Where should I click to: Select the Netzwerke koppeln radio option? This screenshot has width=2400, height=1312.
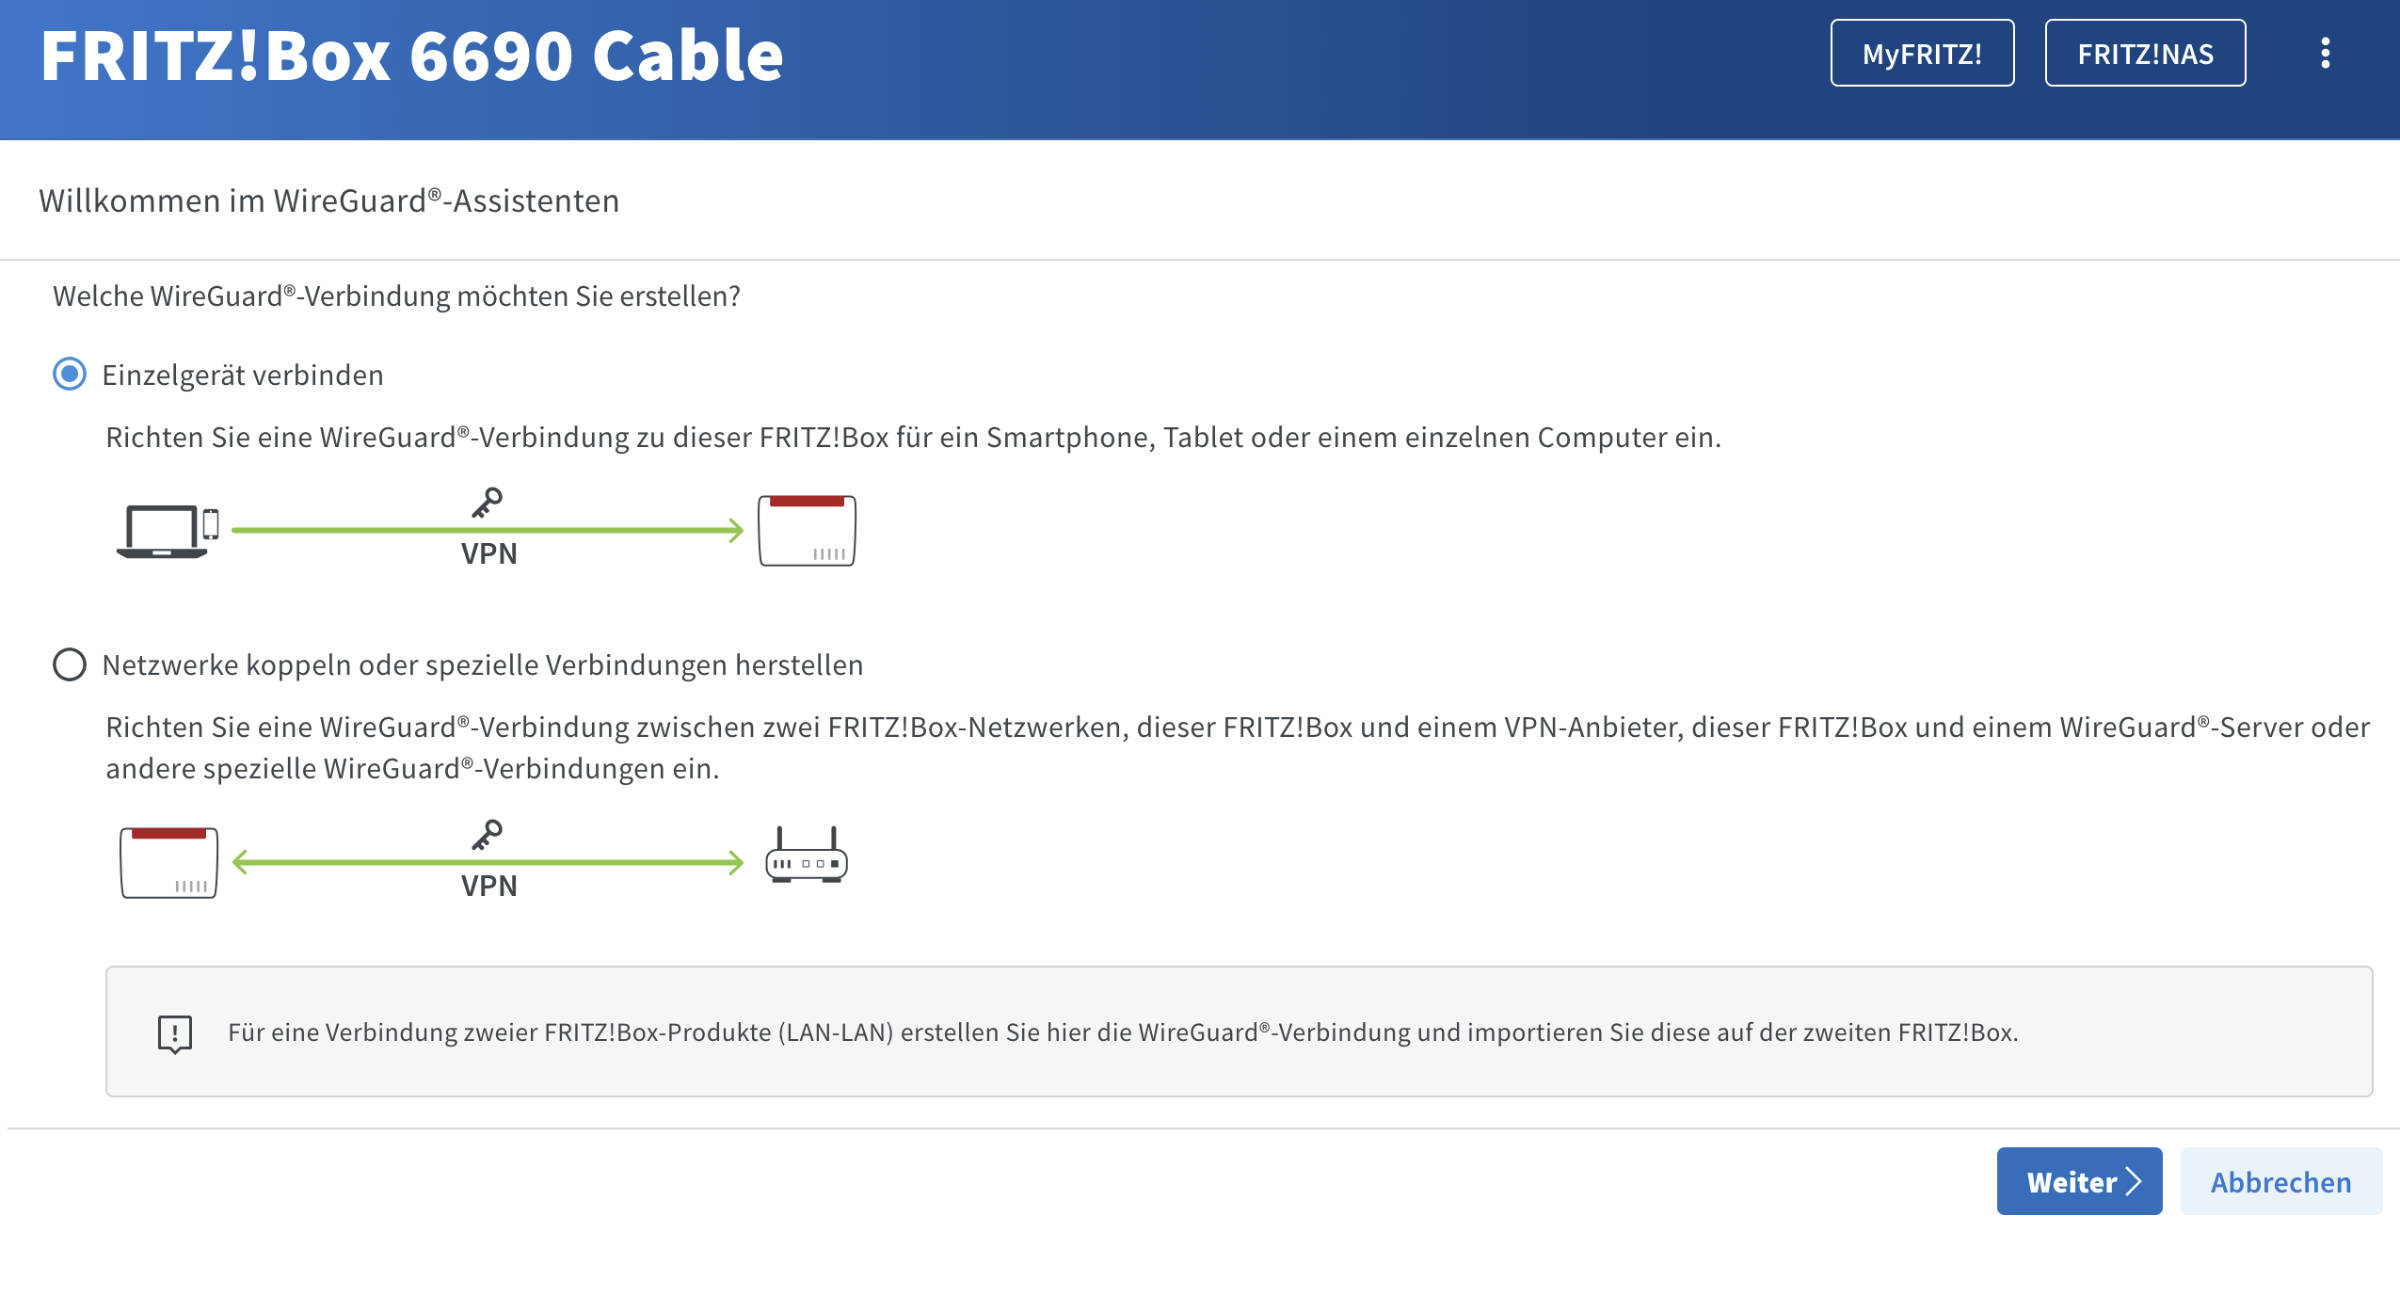click(69, 664)
